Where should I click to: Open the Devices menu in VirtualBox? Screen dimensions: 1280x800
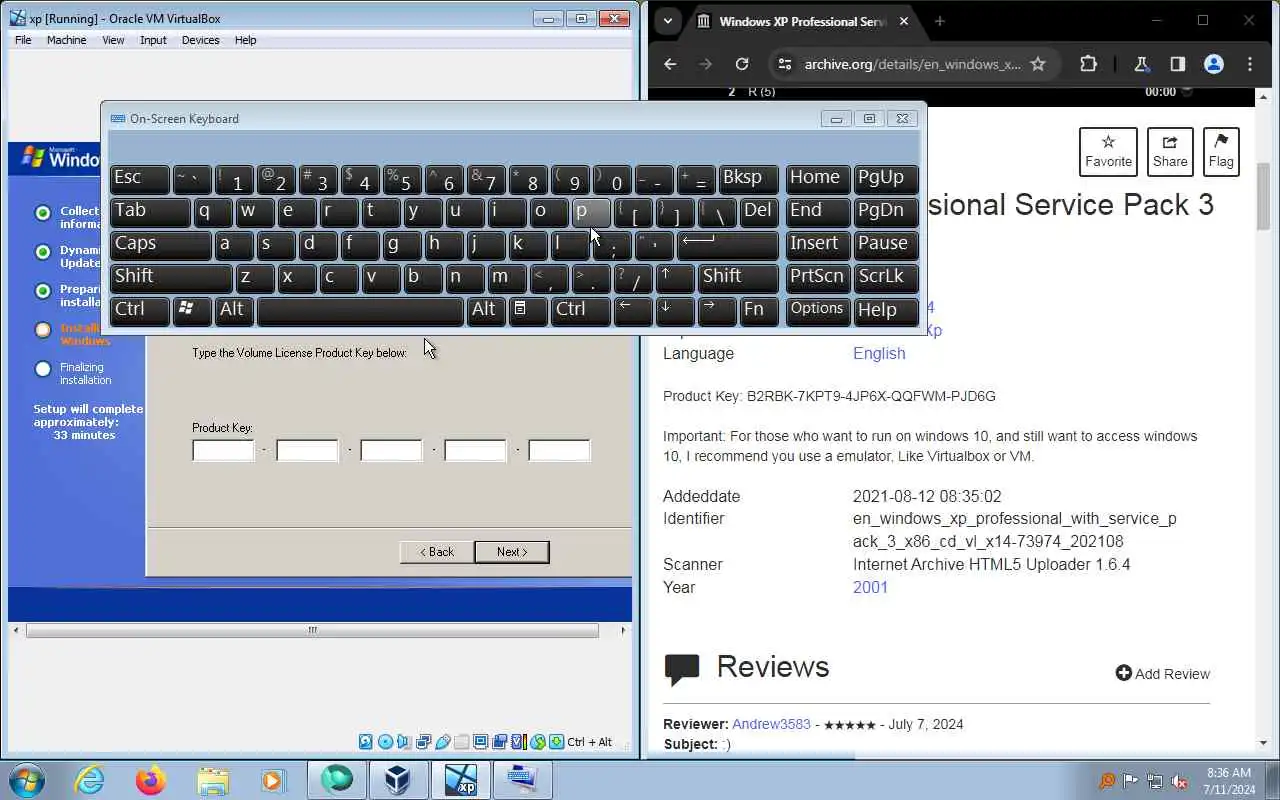200,40
